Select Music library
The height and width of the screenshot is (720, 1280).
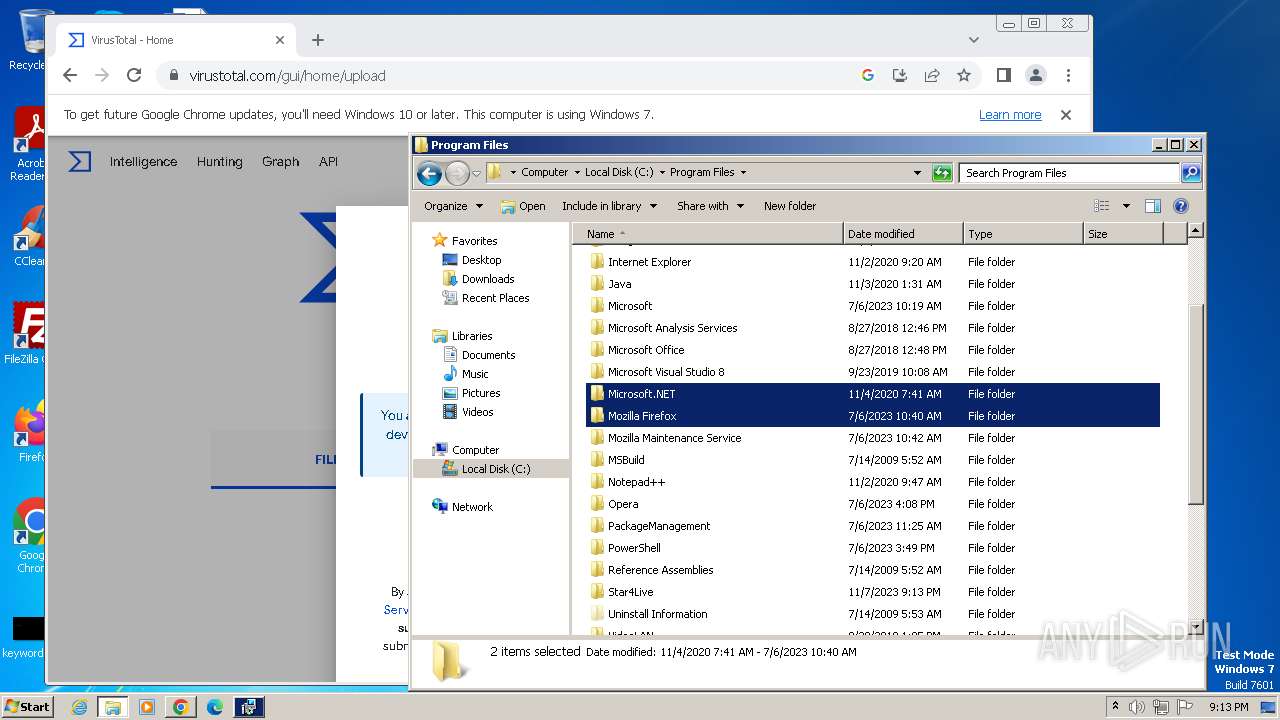475,374
